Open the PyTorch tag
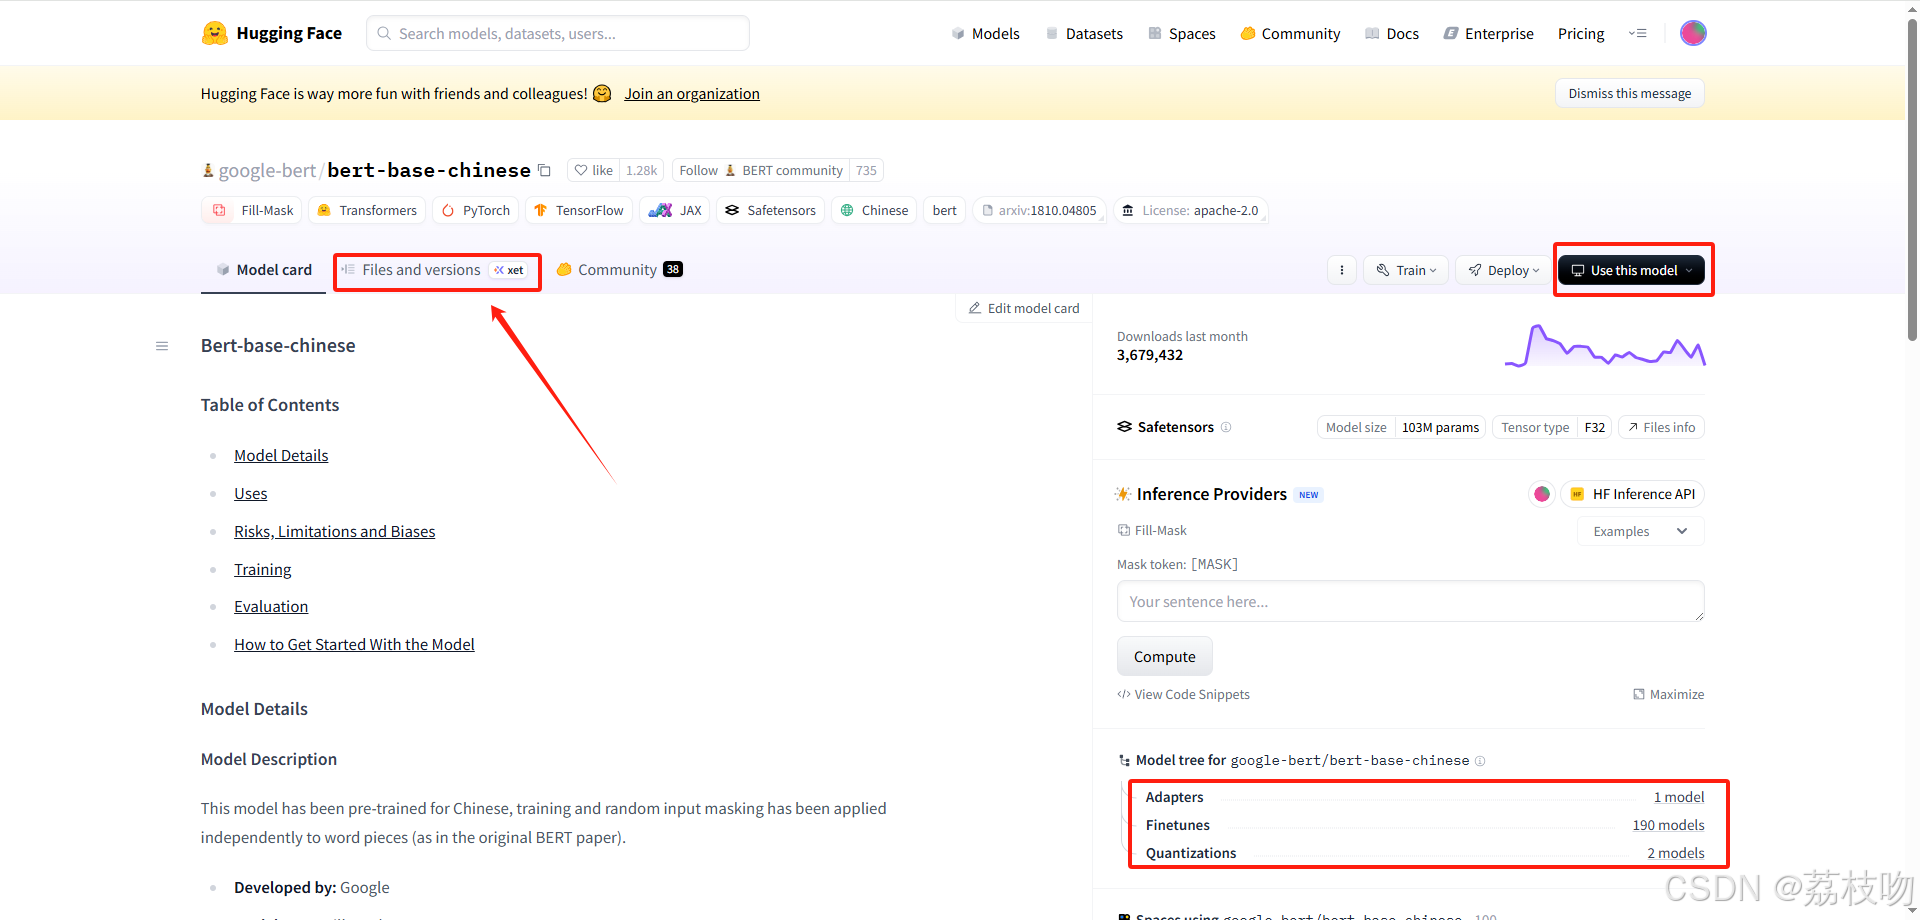 (x=476, y=210)
